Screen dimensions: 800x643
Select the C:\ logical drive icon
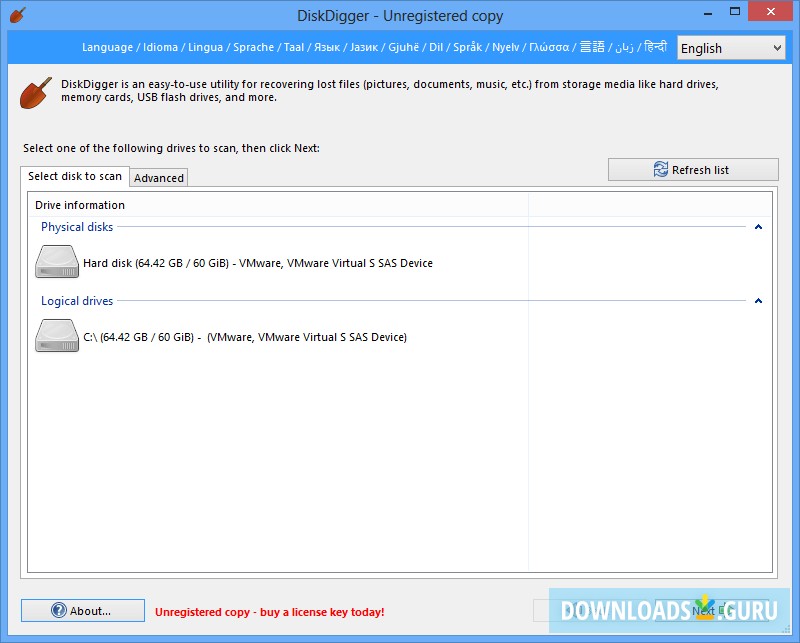pos(57,336)
